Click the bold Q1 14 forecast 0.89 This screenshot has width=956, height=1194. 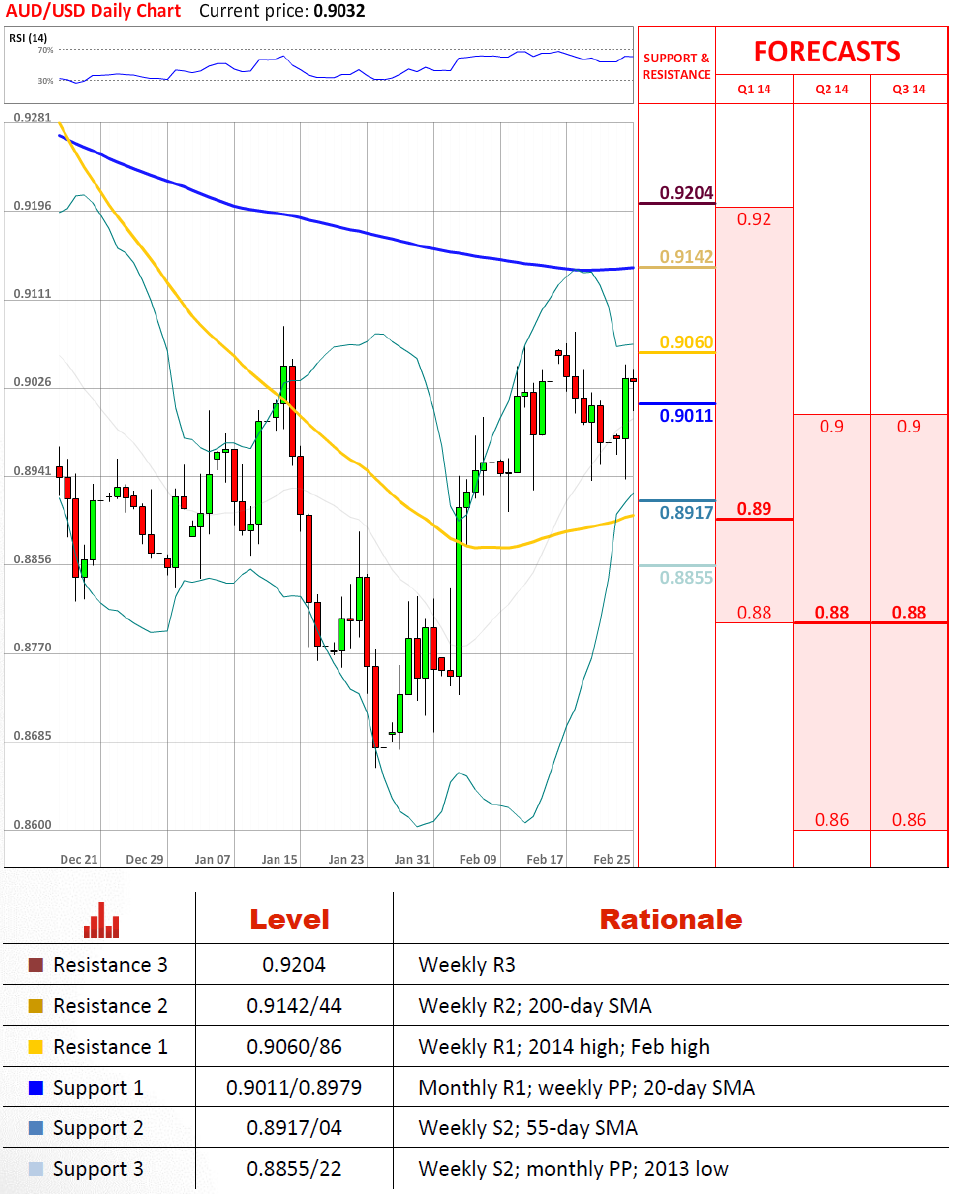(754, 509)
